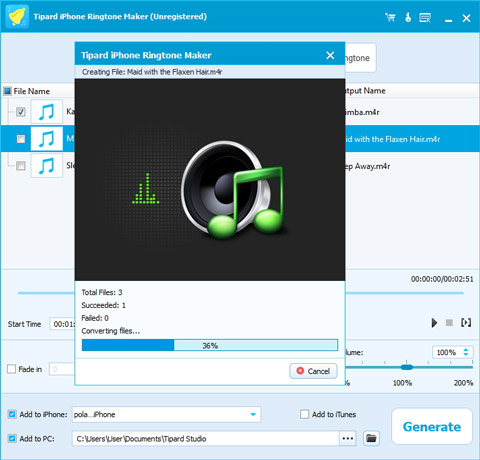
Task: Enable the Fade in checkbox
Action: tap(11, 369)
